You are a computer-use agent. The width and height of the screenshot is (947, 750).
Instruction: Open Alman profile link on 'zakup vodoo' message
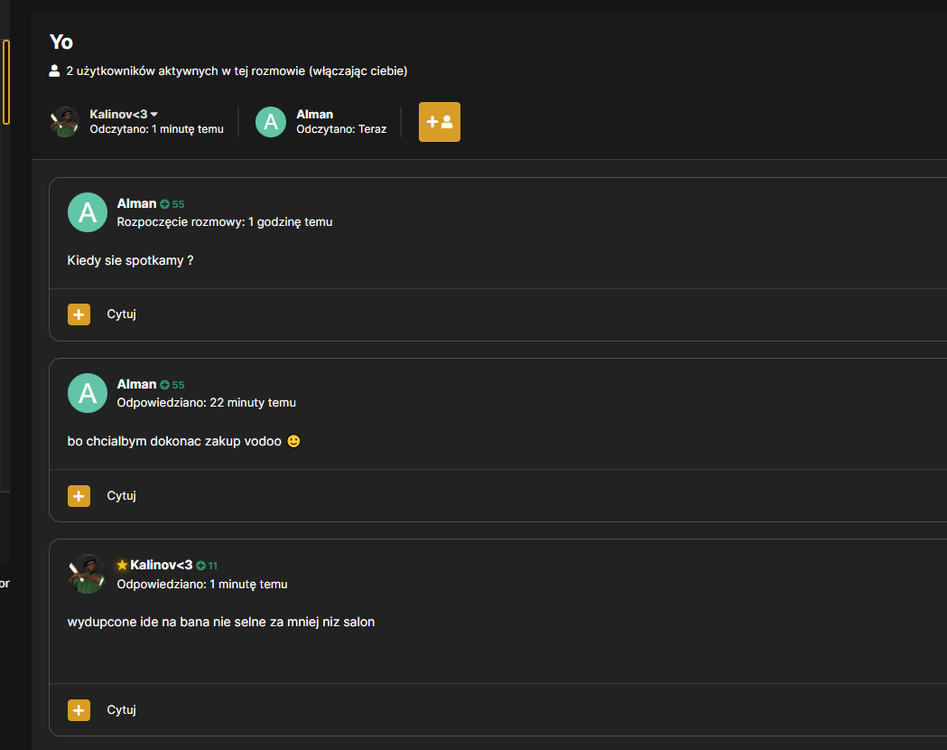[x=136, y=384]
